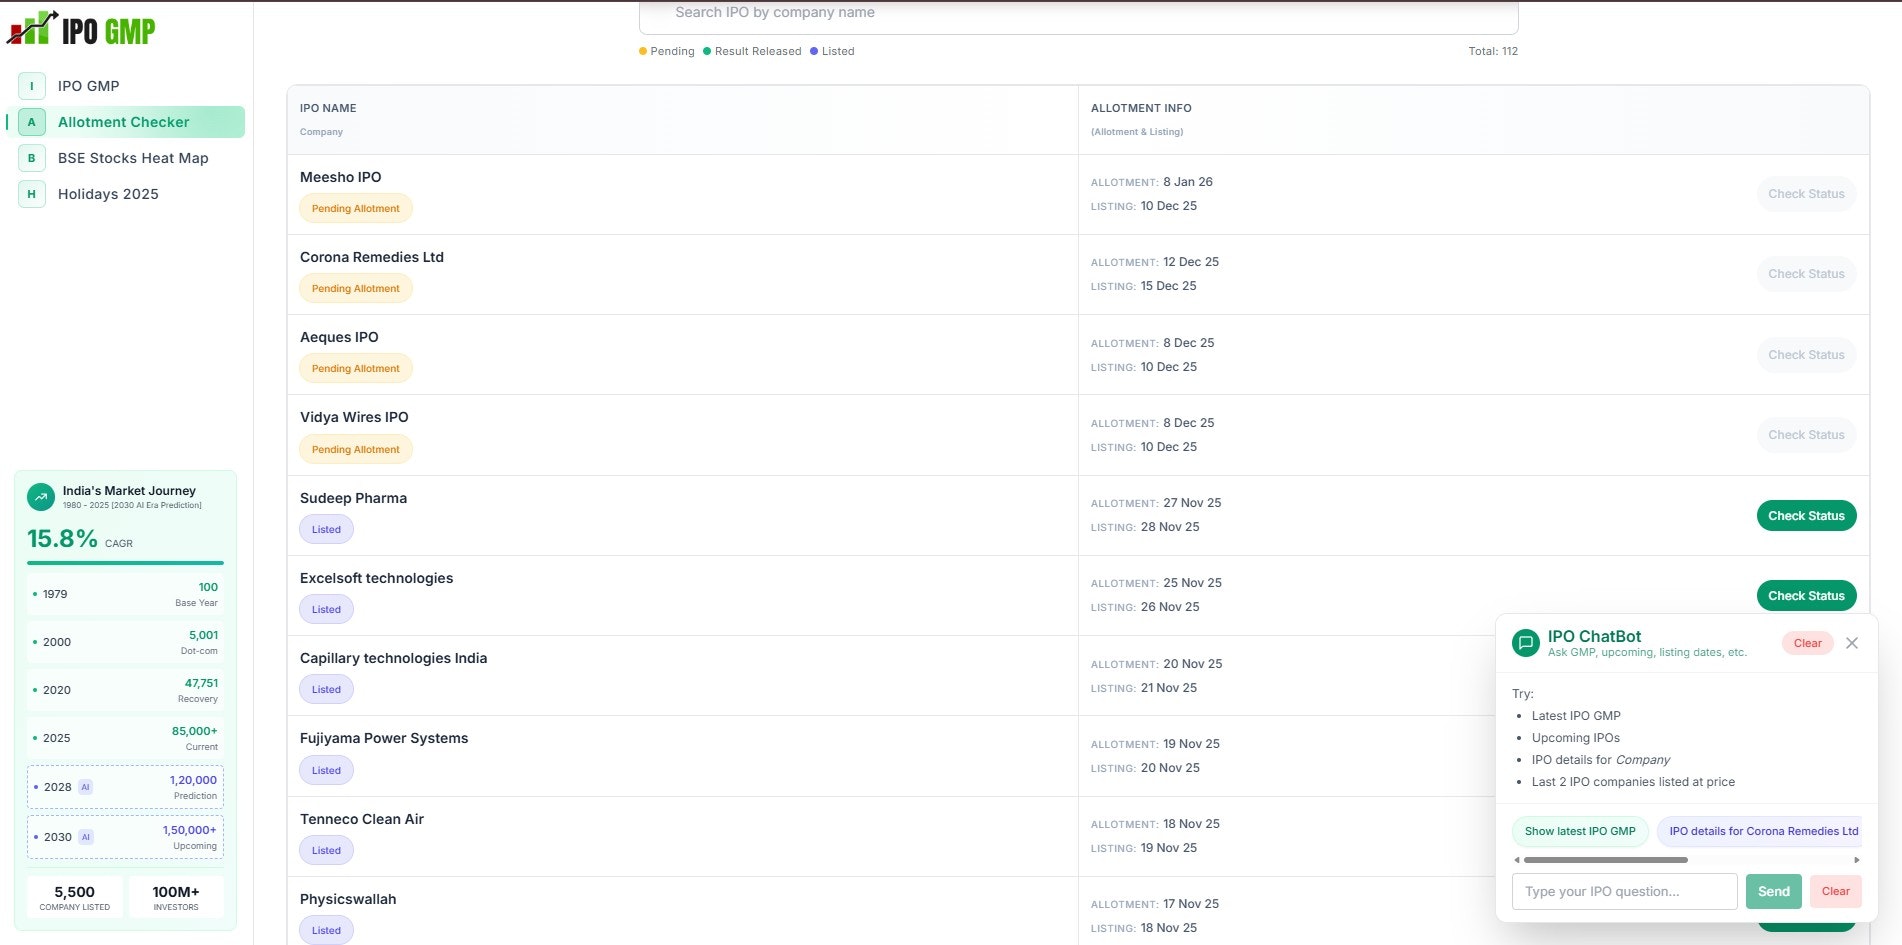Select the 'I' icon beside IPO GMP
The width and height of the screenshot is (1902, 945).
(31, 86)
